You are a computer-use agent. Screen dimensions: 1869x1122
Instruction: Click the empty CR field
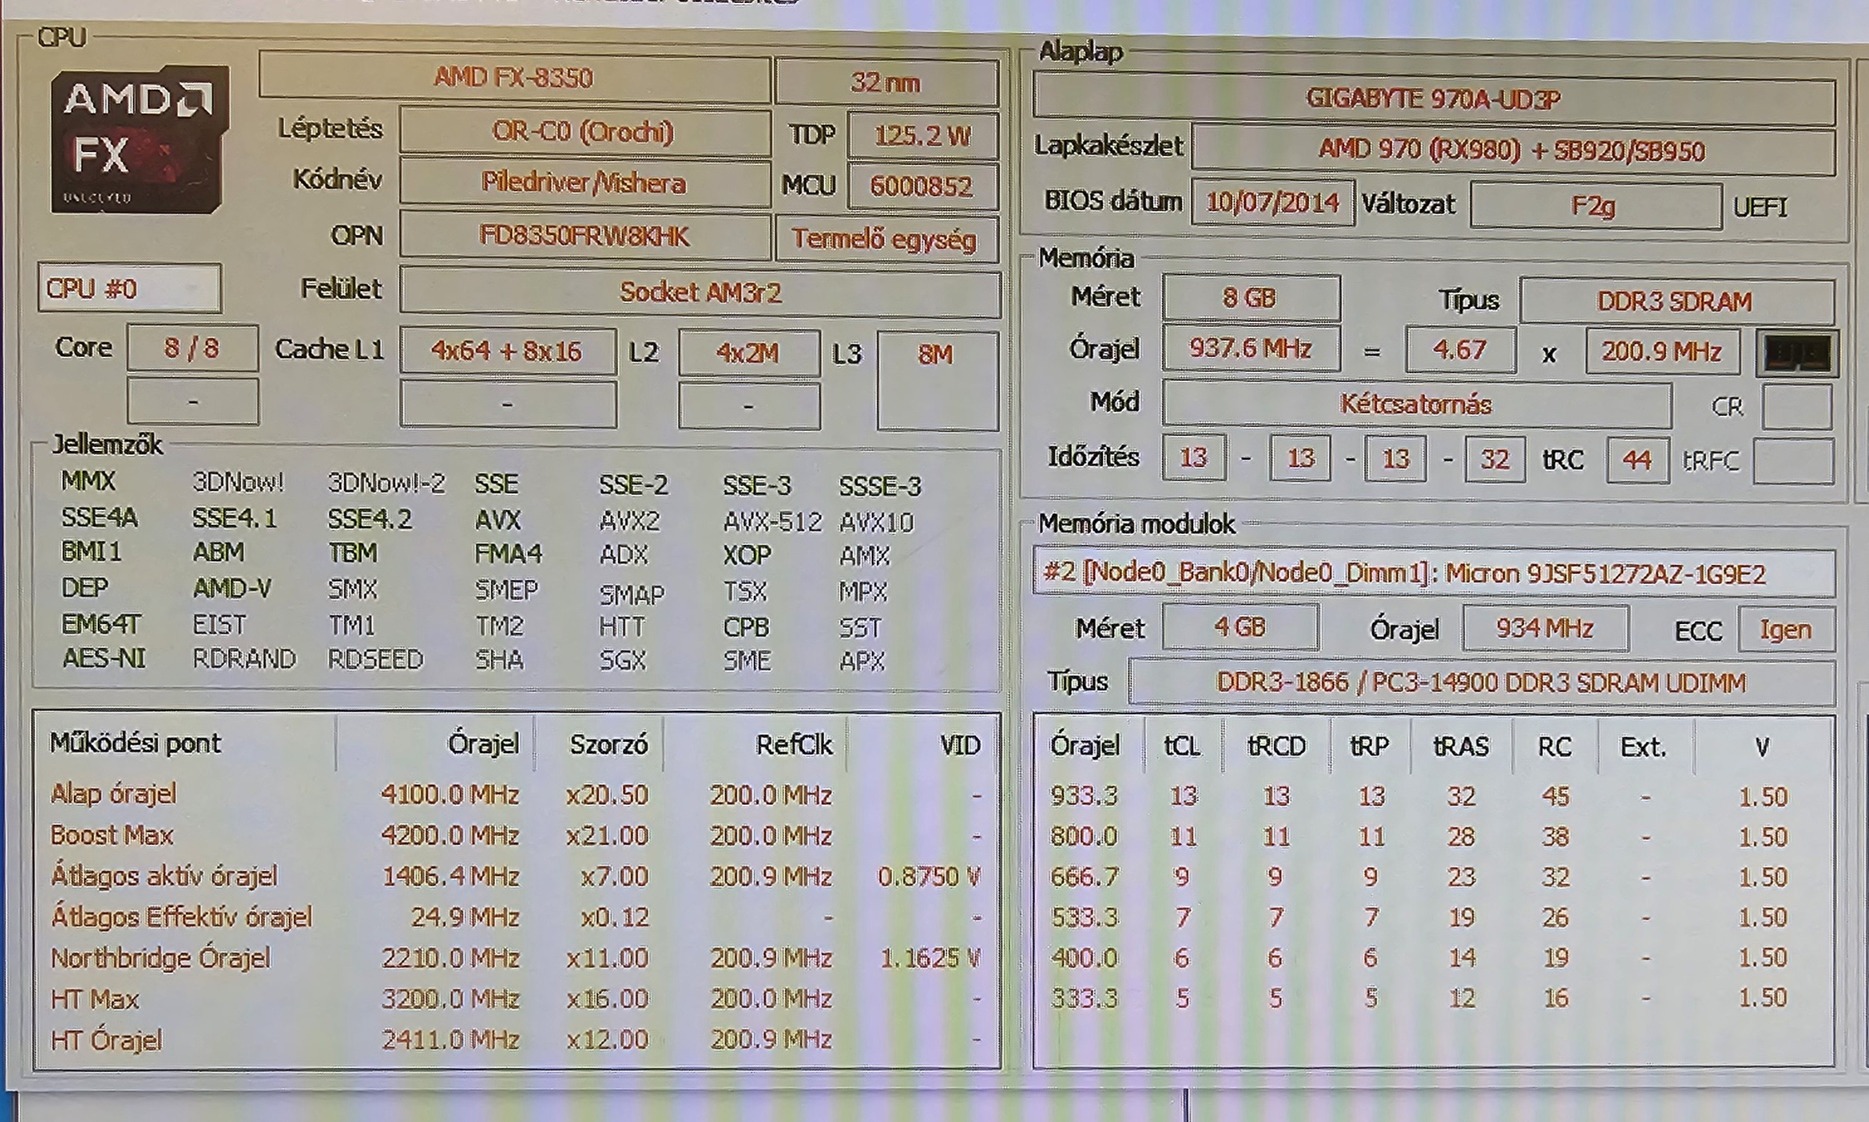coord(1797,407)
